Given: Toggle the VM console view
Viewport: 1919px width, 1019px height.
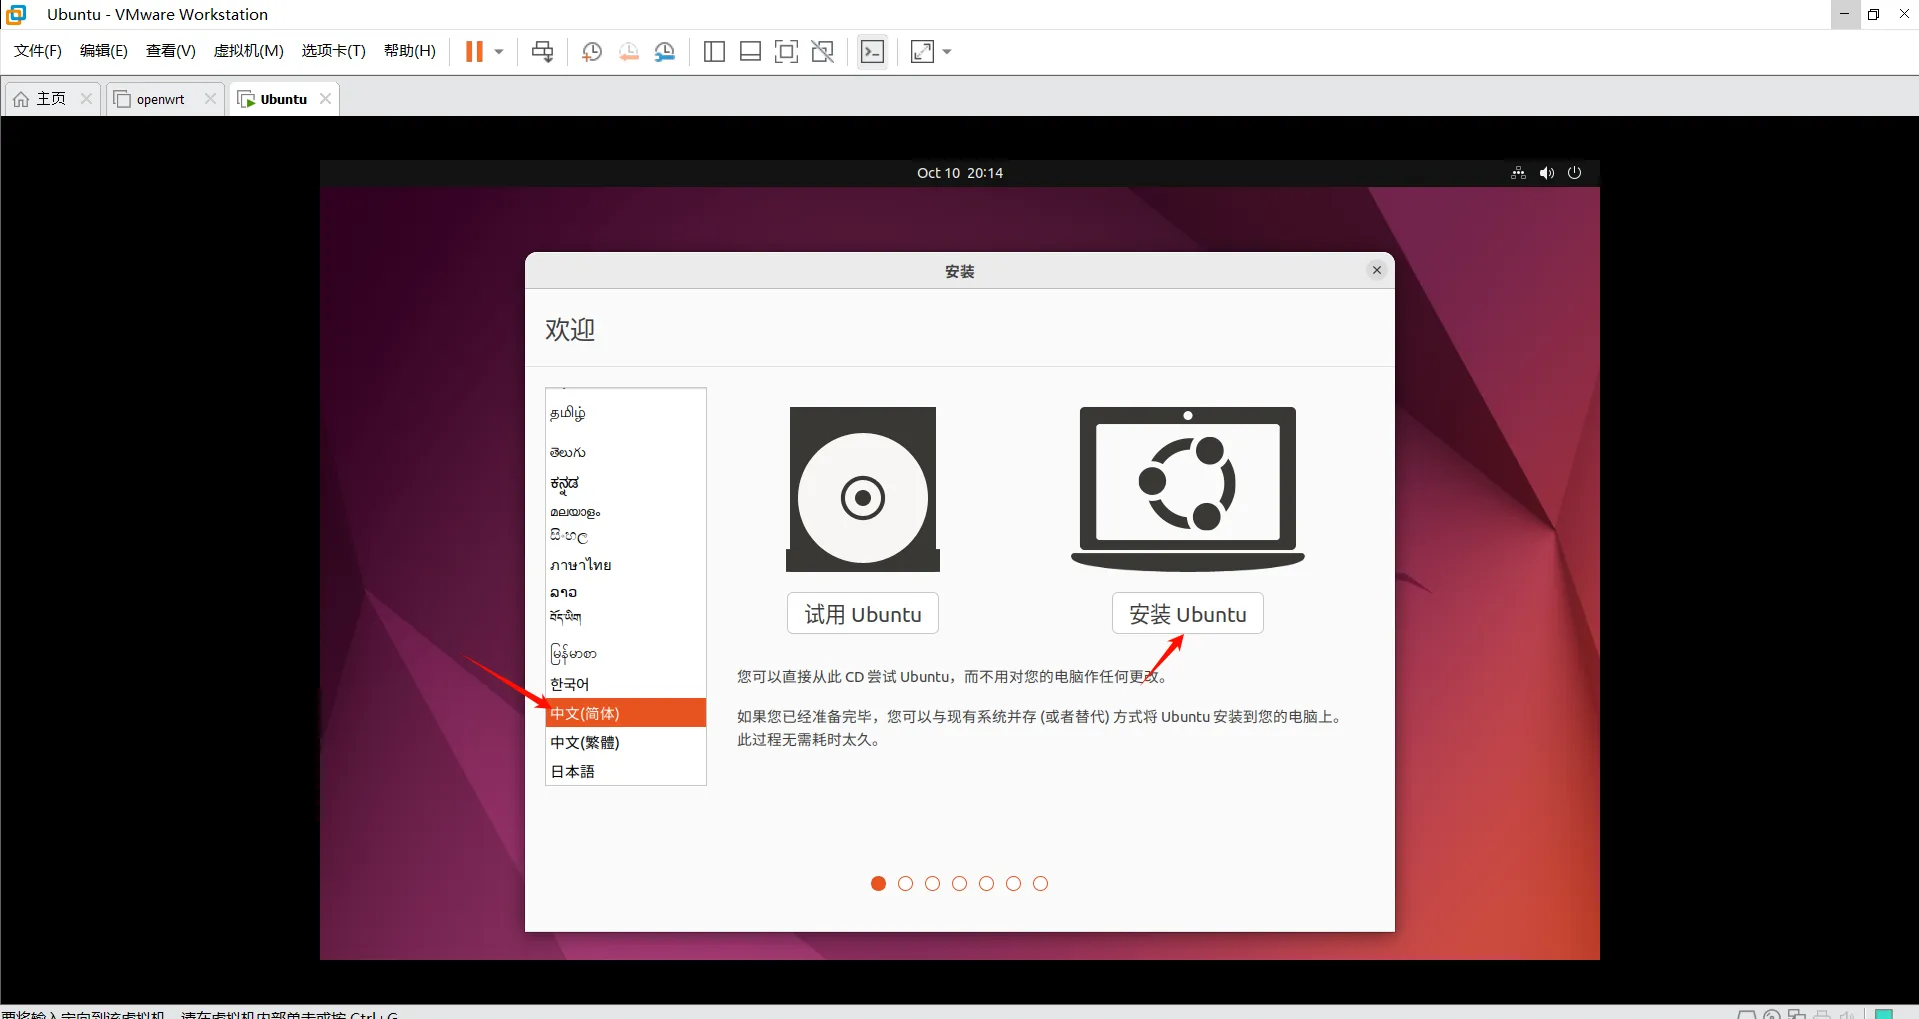Looking at the screenshot, I should 871,51.
